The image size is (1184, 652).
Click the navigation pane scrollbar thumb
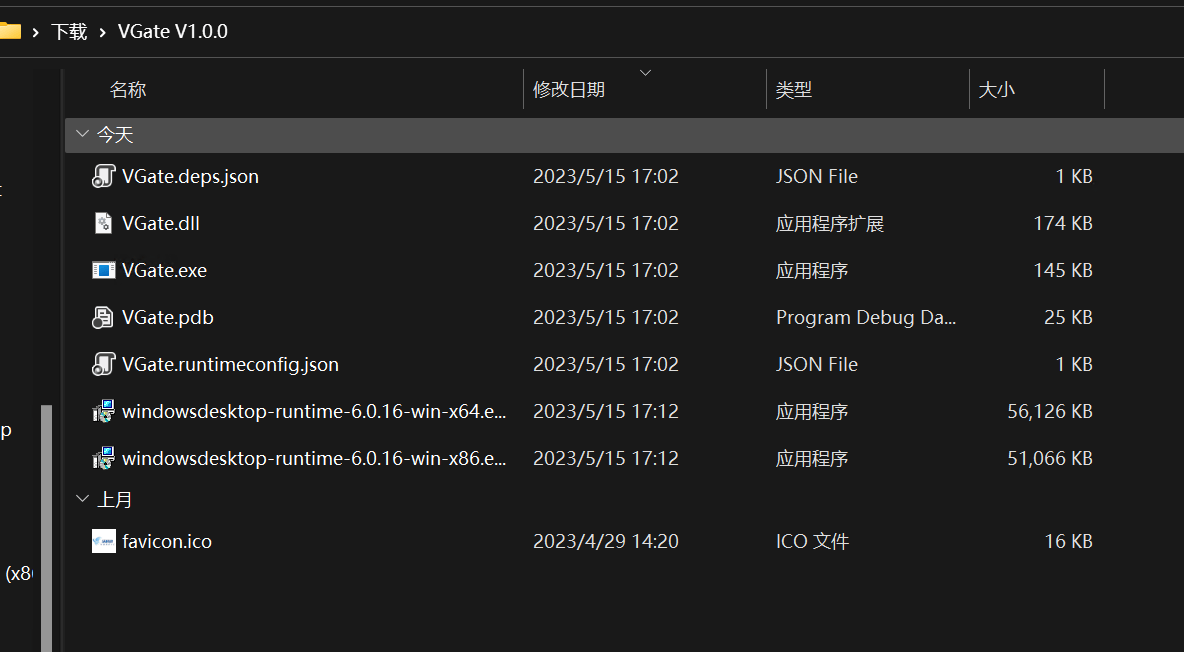click(x=46, y=528)
